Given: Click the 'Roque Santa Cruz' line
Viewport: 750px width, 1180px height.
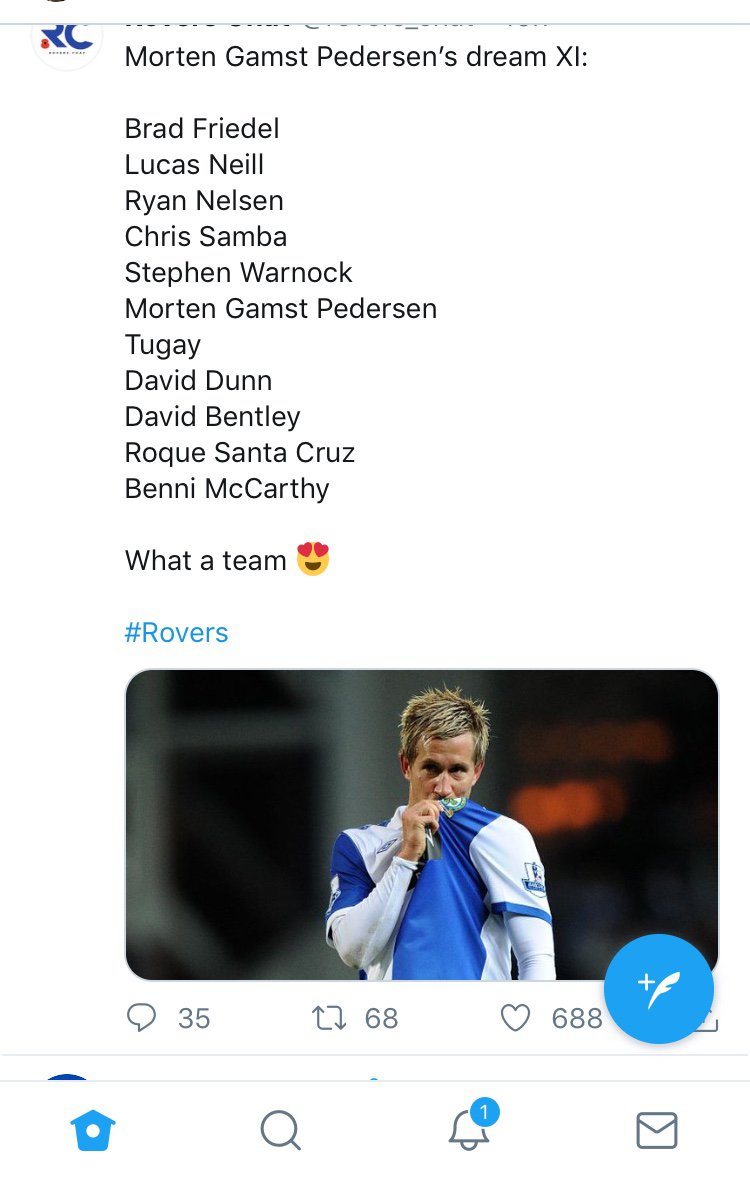Looking at the screenshot, I should [x=240, y=452].
